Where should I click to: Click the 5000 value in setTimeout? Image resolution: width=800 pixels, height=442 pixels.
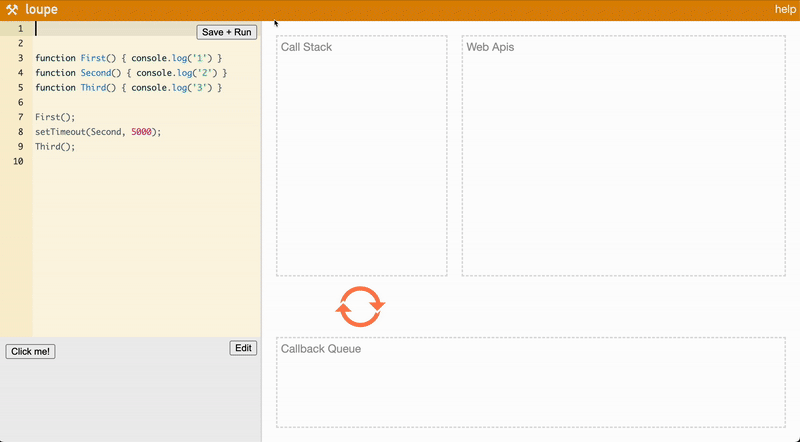pos(141,132)
